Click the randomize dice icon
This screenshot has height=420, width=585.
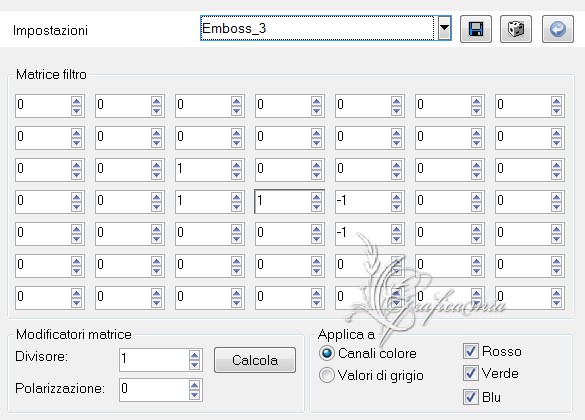(516, 29)
